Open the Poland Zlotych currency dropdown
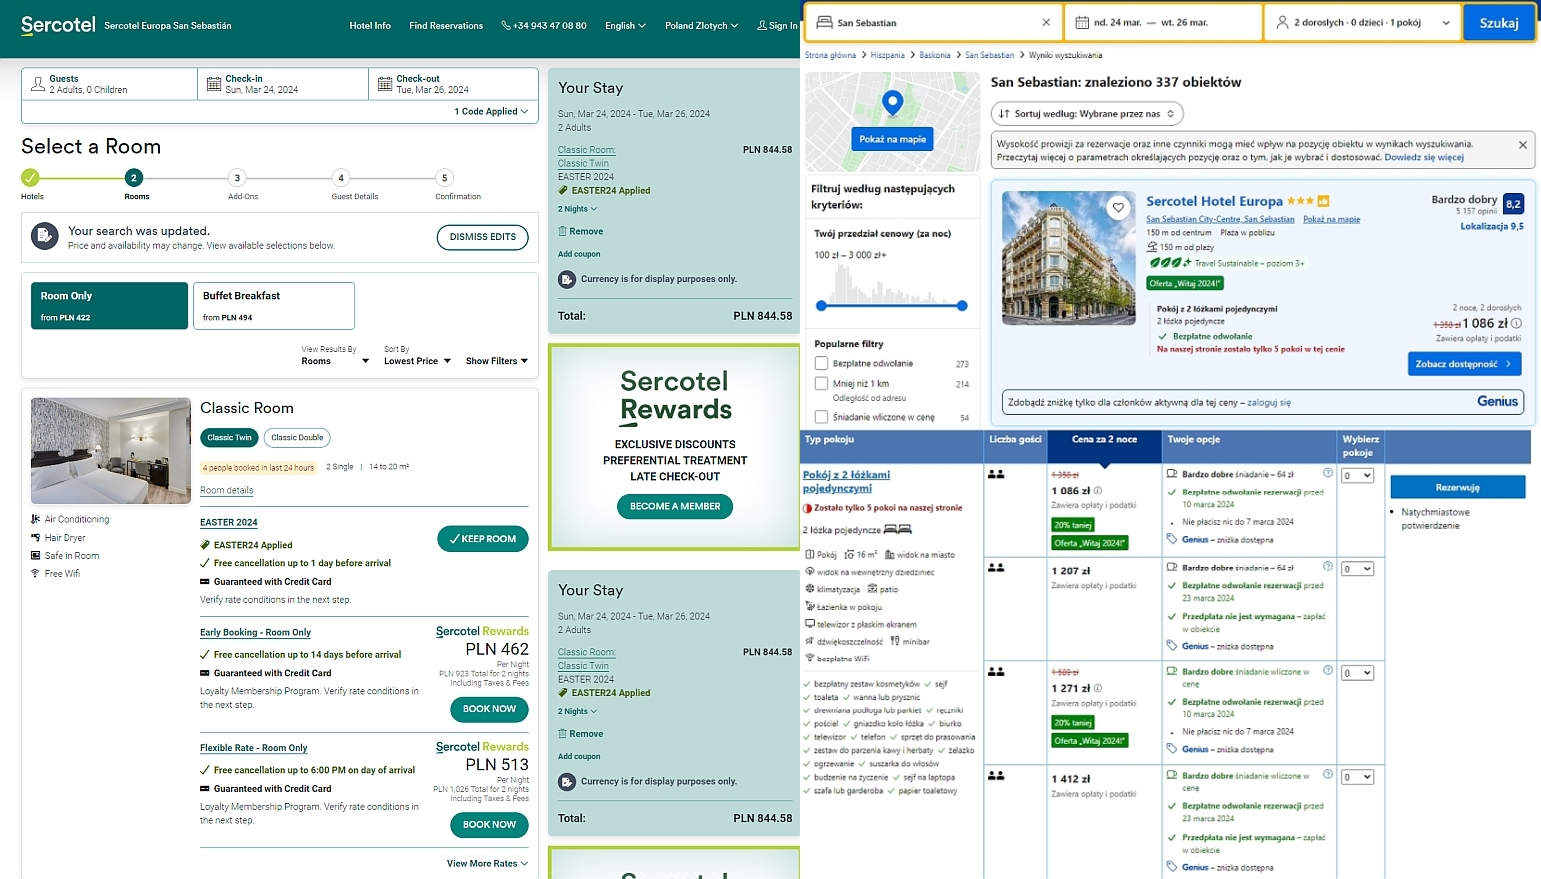 701,26
